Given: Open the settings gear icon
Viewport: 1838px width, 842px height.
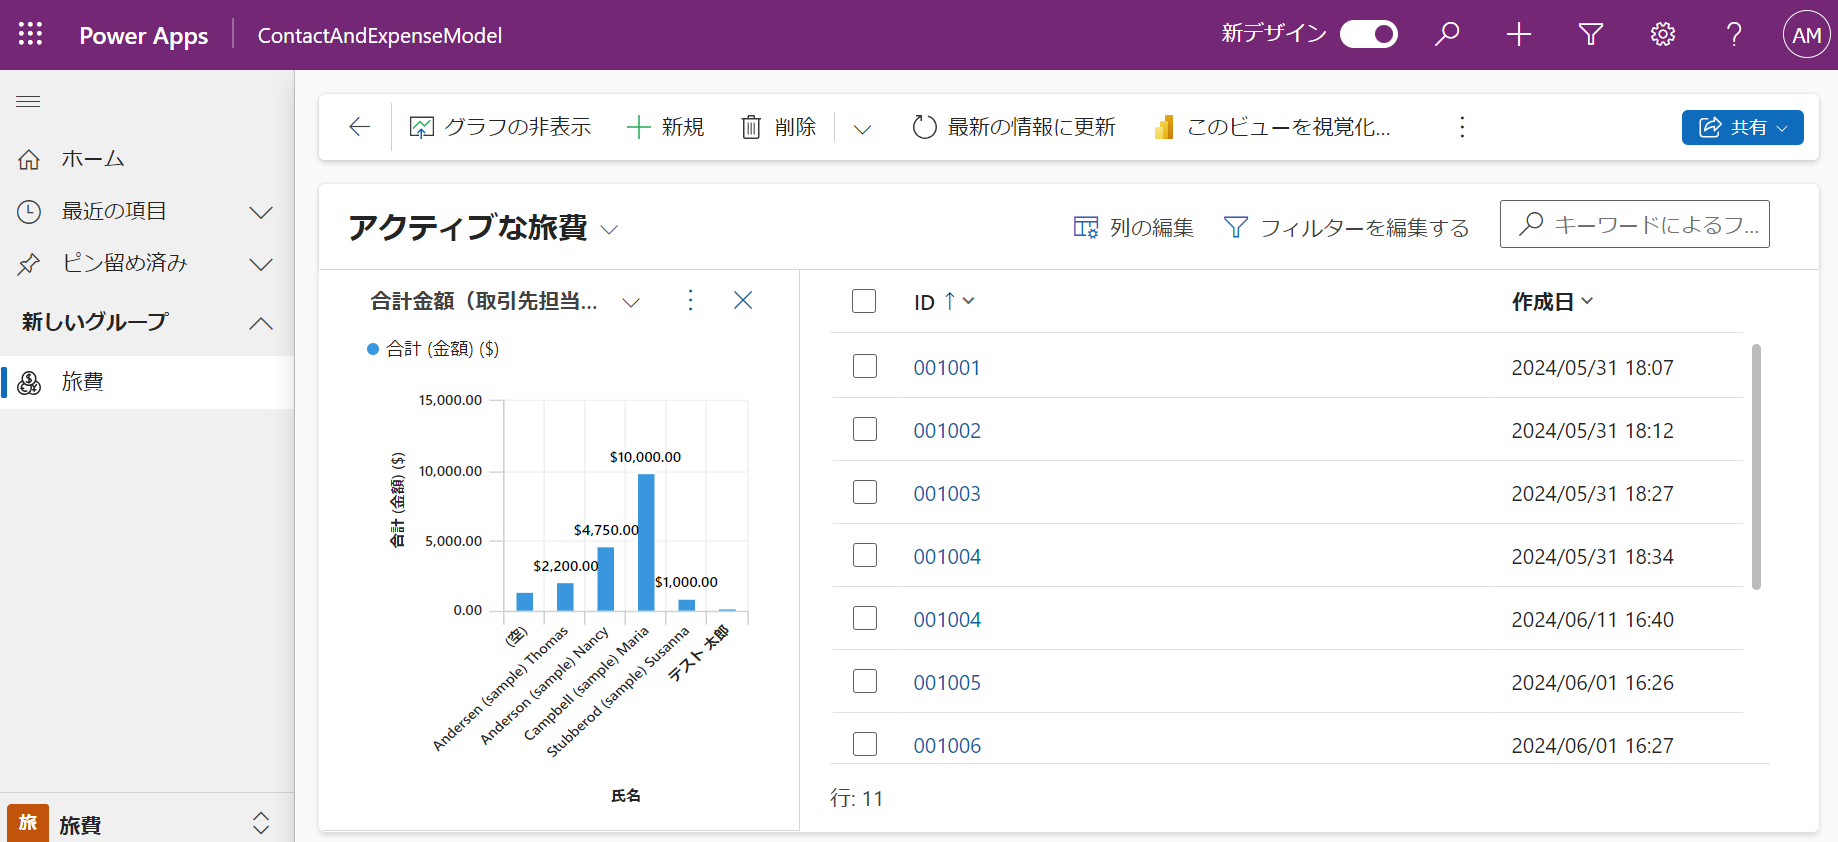Looking at the screenshot, I should 1663,35.
